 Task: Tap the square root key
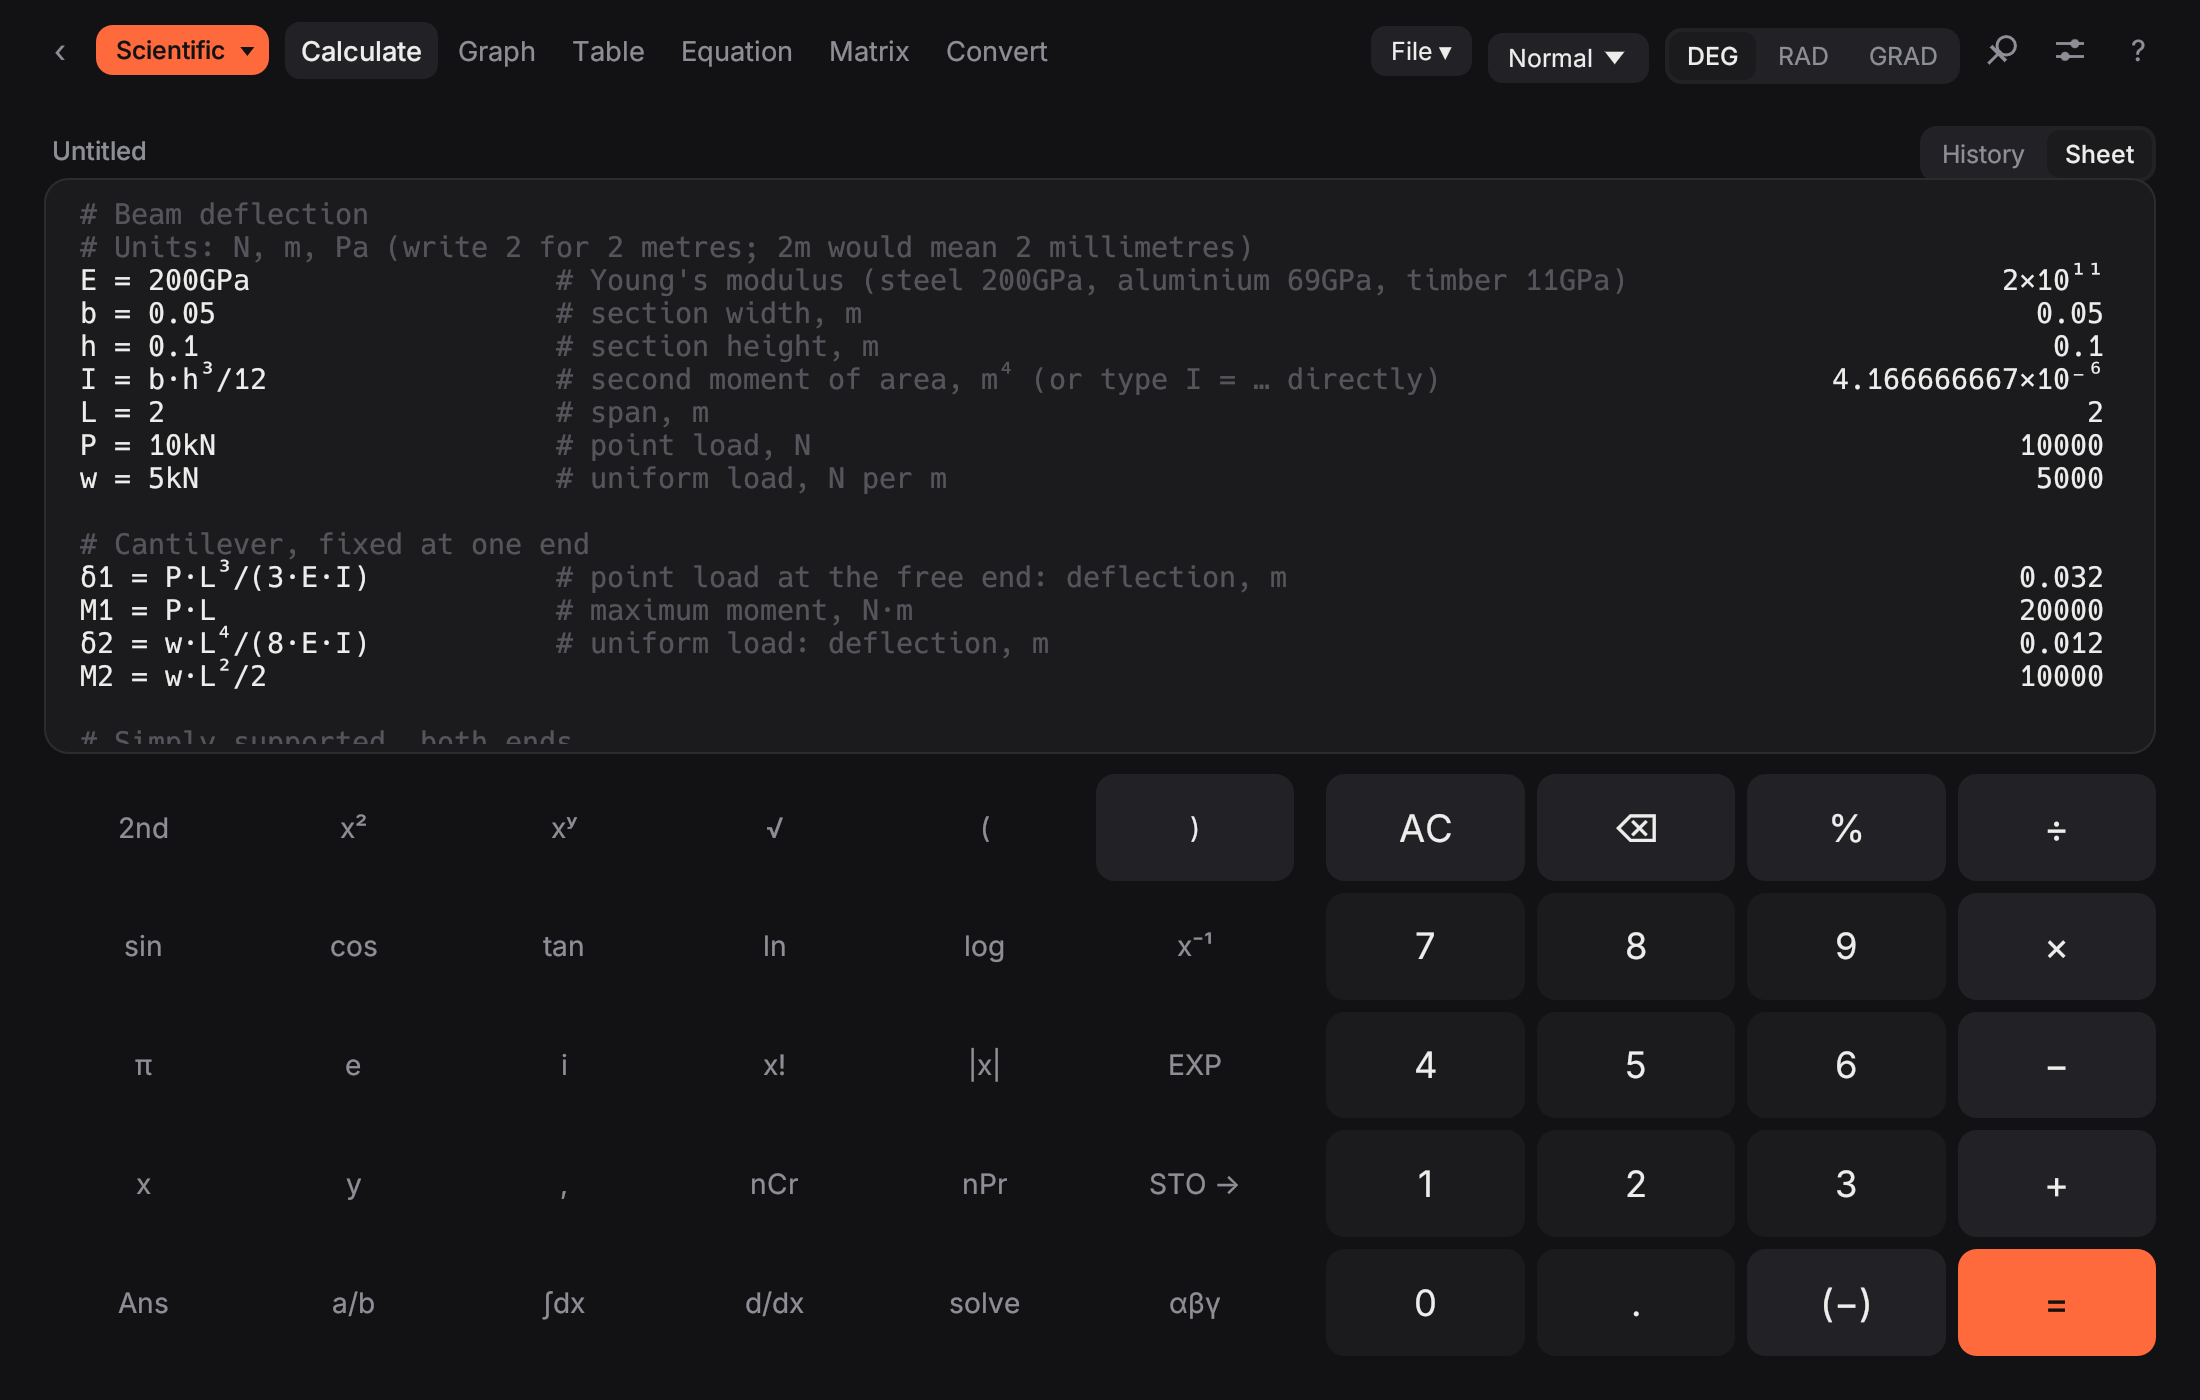(x=774, y=828)
